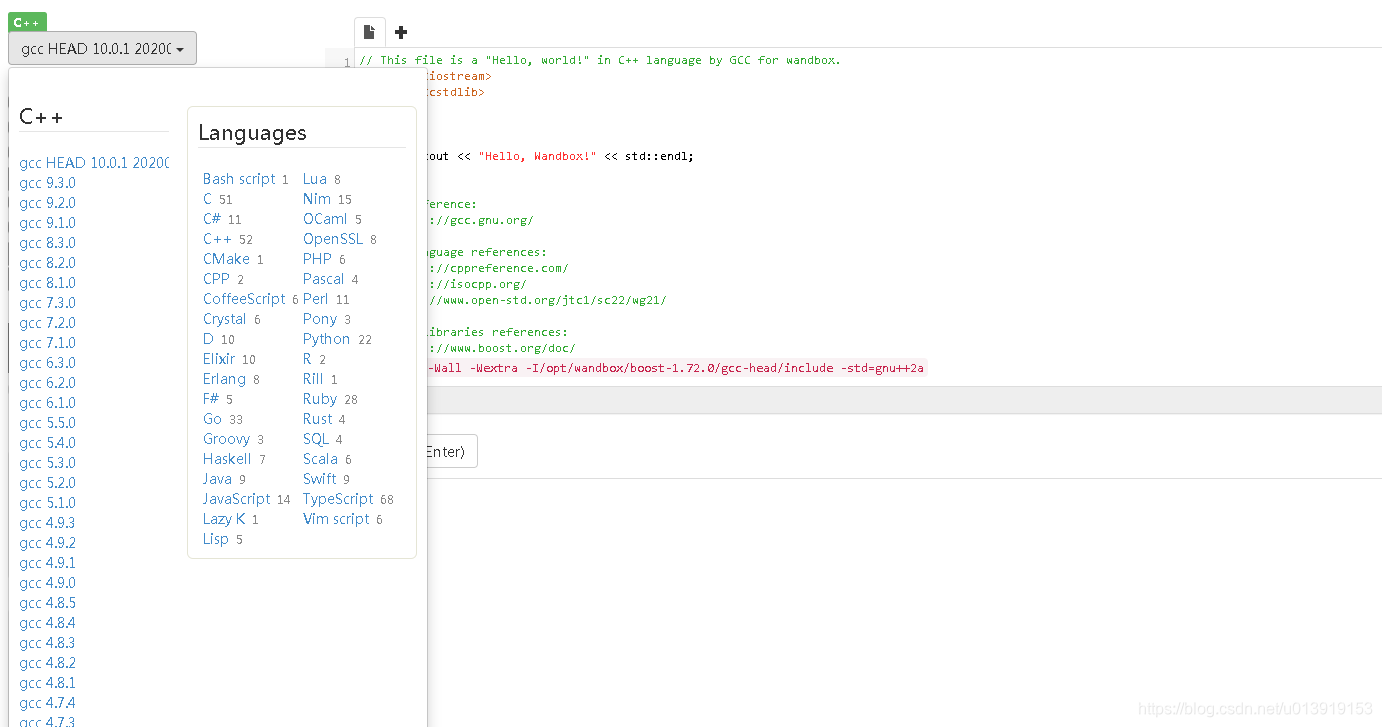The height and width of the screenshot is (727, 1382).
Task: Add a new file with the plus icon
Action: pos(401,32)
